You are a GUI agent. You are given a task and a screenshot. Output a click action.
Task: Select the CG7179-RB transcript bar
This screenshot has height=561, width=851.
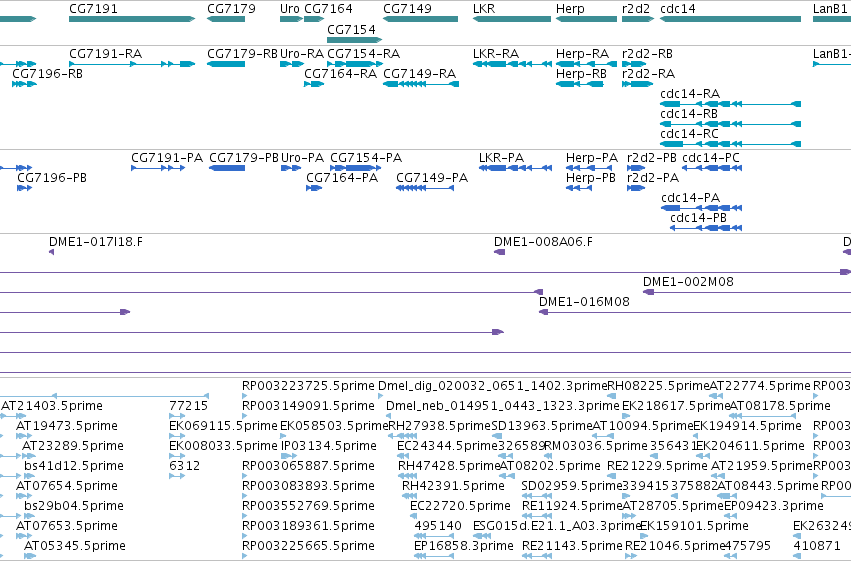click(x=226, y=64)
